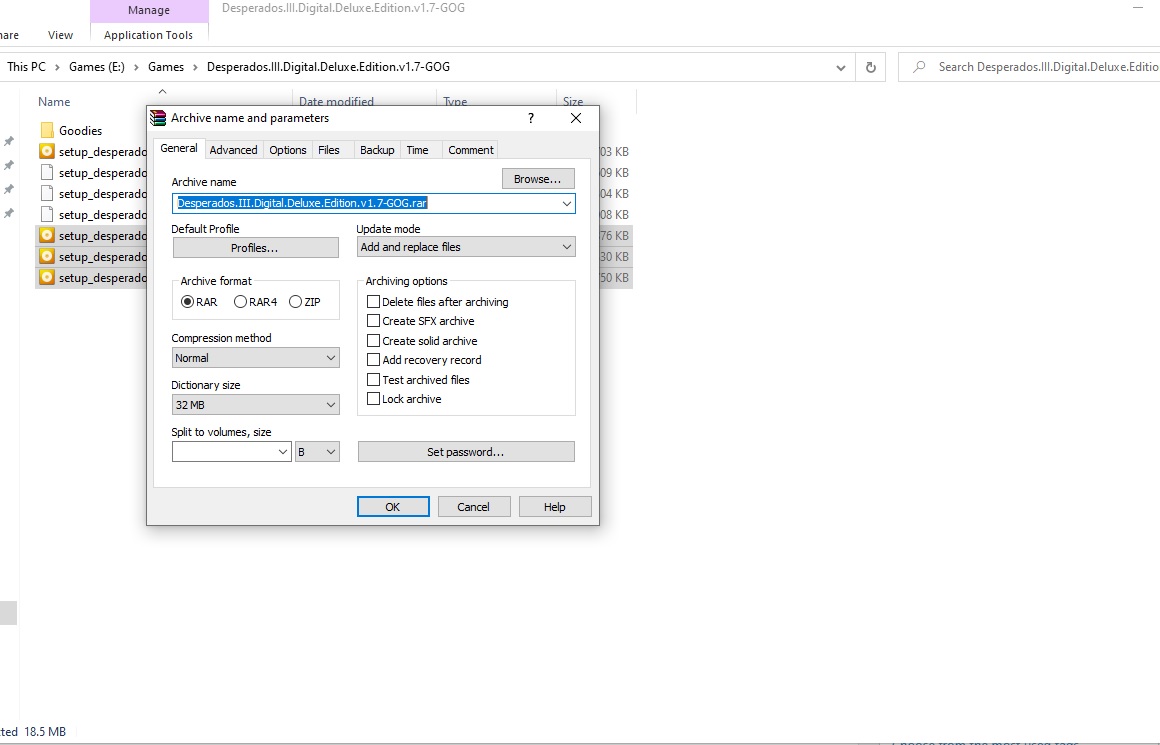Select the ZIP archive format radio button
The height and width of the screenshot is (745, 1160).
click(296, 301)
